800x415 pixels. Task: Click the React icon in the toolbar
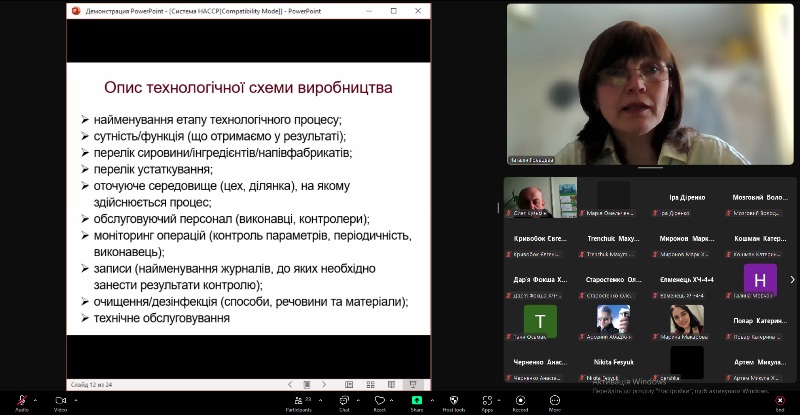point(380,401)
